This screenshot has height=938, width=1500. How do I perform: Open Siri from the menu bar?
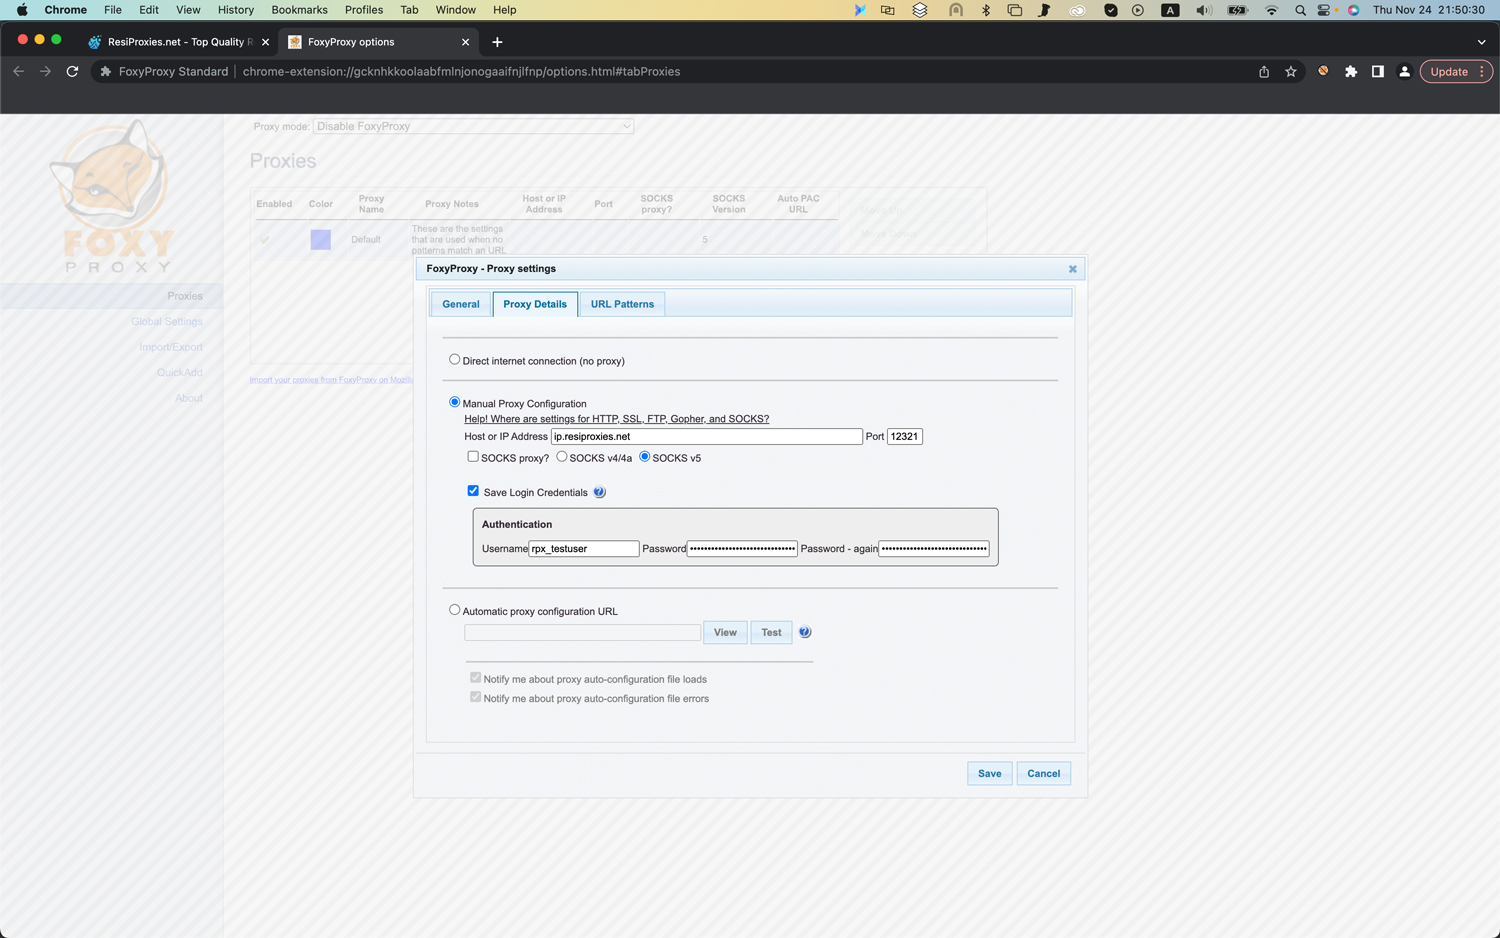[x=1353, y=10]
